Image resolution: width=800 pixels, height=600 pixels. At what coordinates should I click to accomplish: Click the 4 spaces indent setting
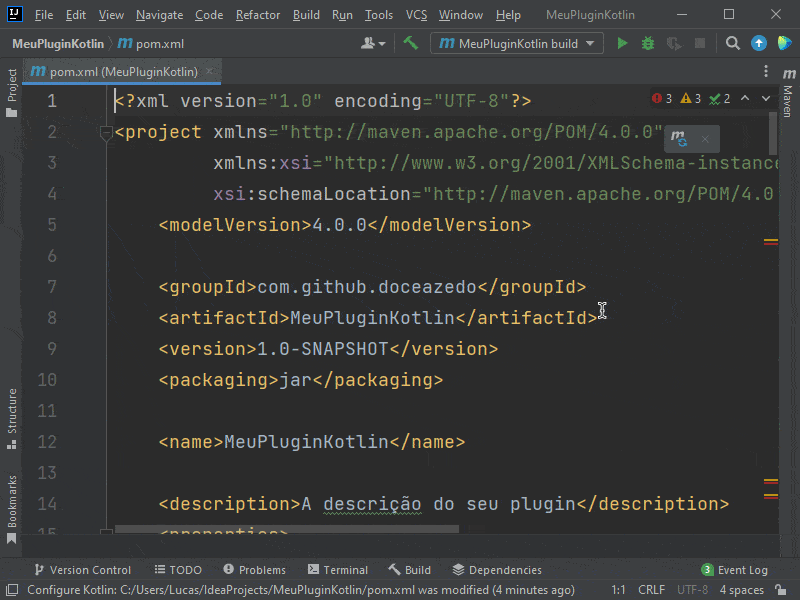[741, 590]
